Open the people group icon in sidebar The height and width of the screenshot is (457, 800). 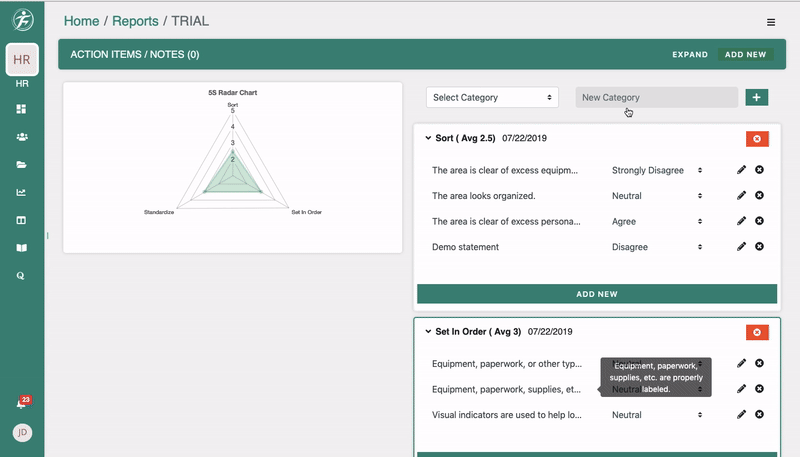click(21, 137)
